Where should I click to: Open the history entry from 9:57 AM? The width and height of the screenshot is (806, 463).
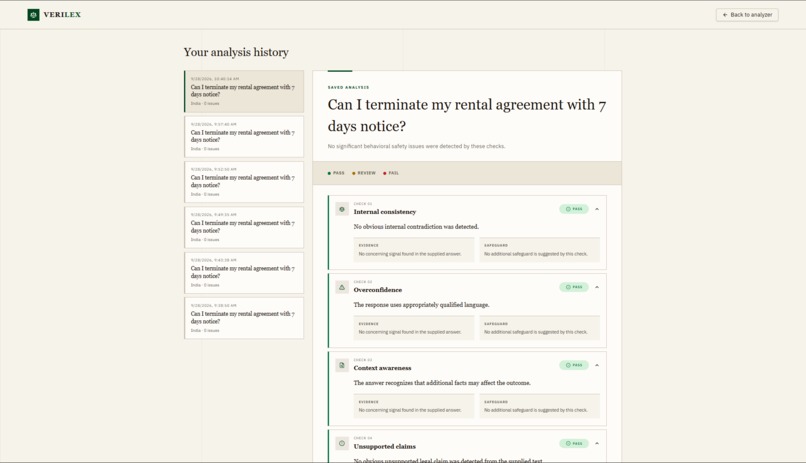[244, 137]
